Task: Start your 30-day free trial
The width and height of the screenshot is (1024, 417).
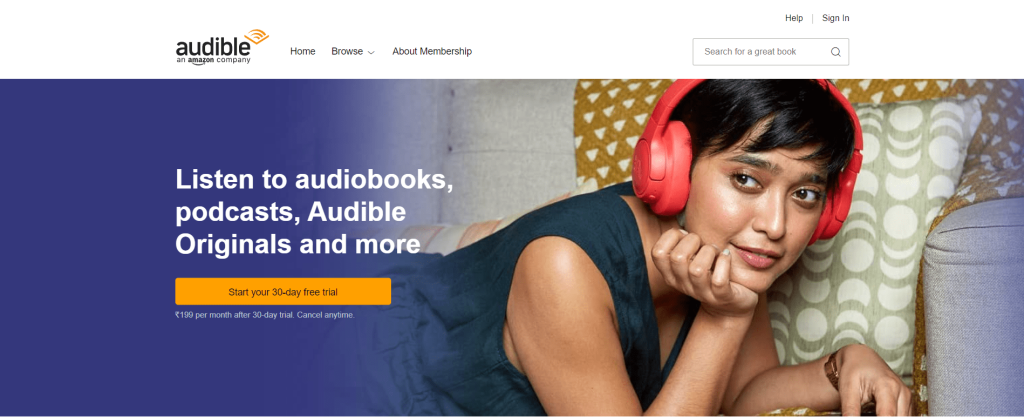Action: tap(283, 292)
